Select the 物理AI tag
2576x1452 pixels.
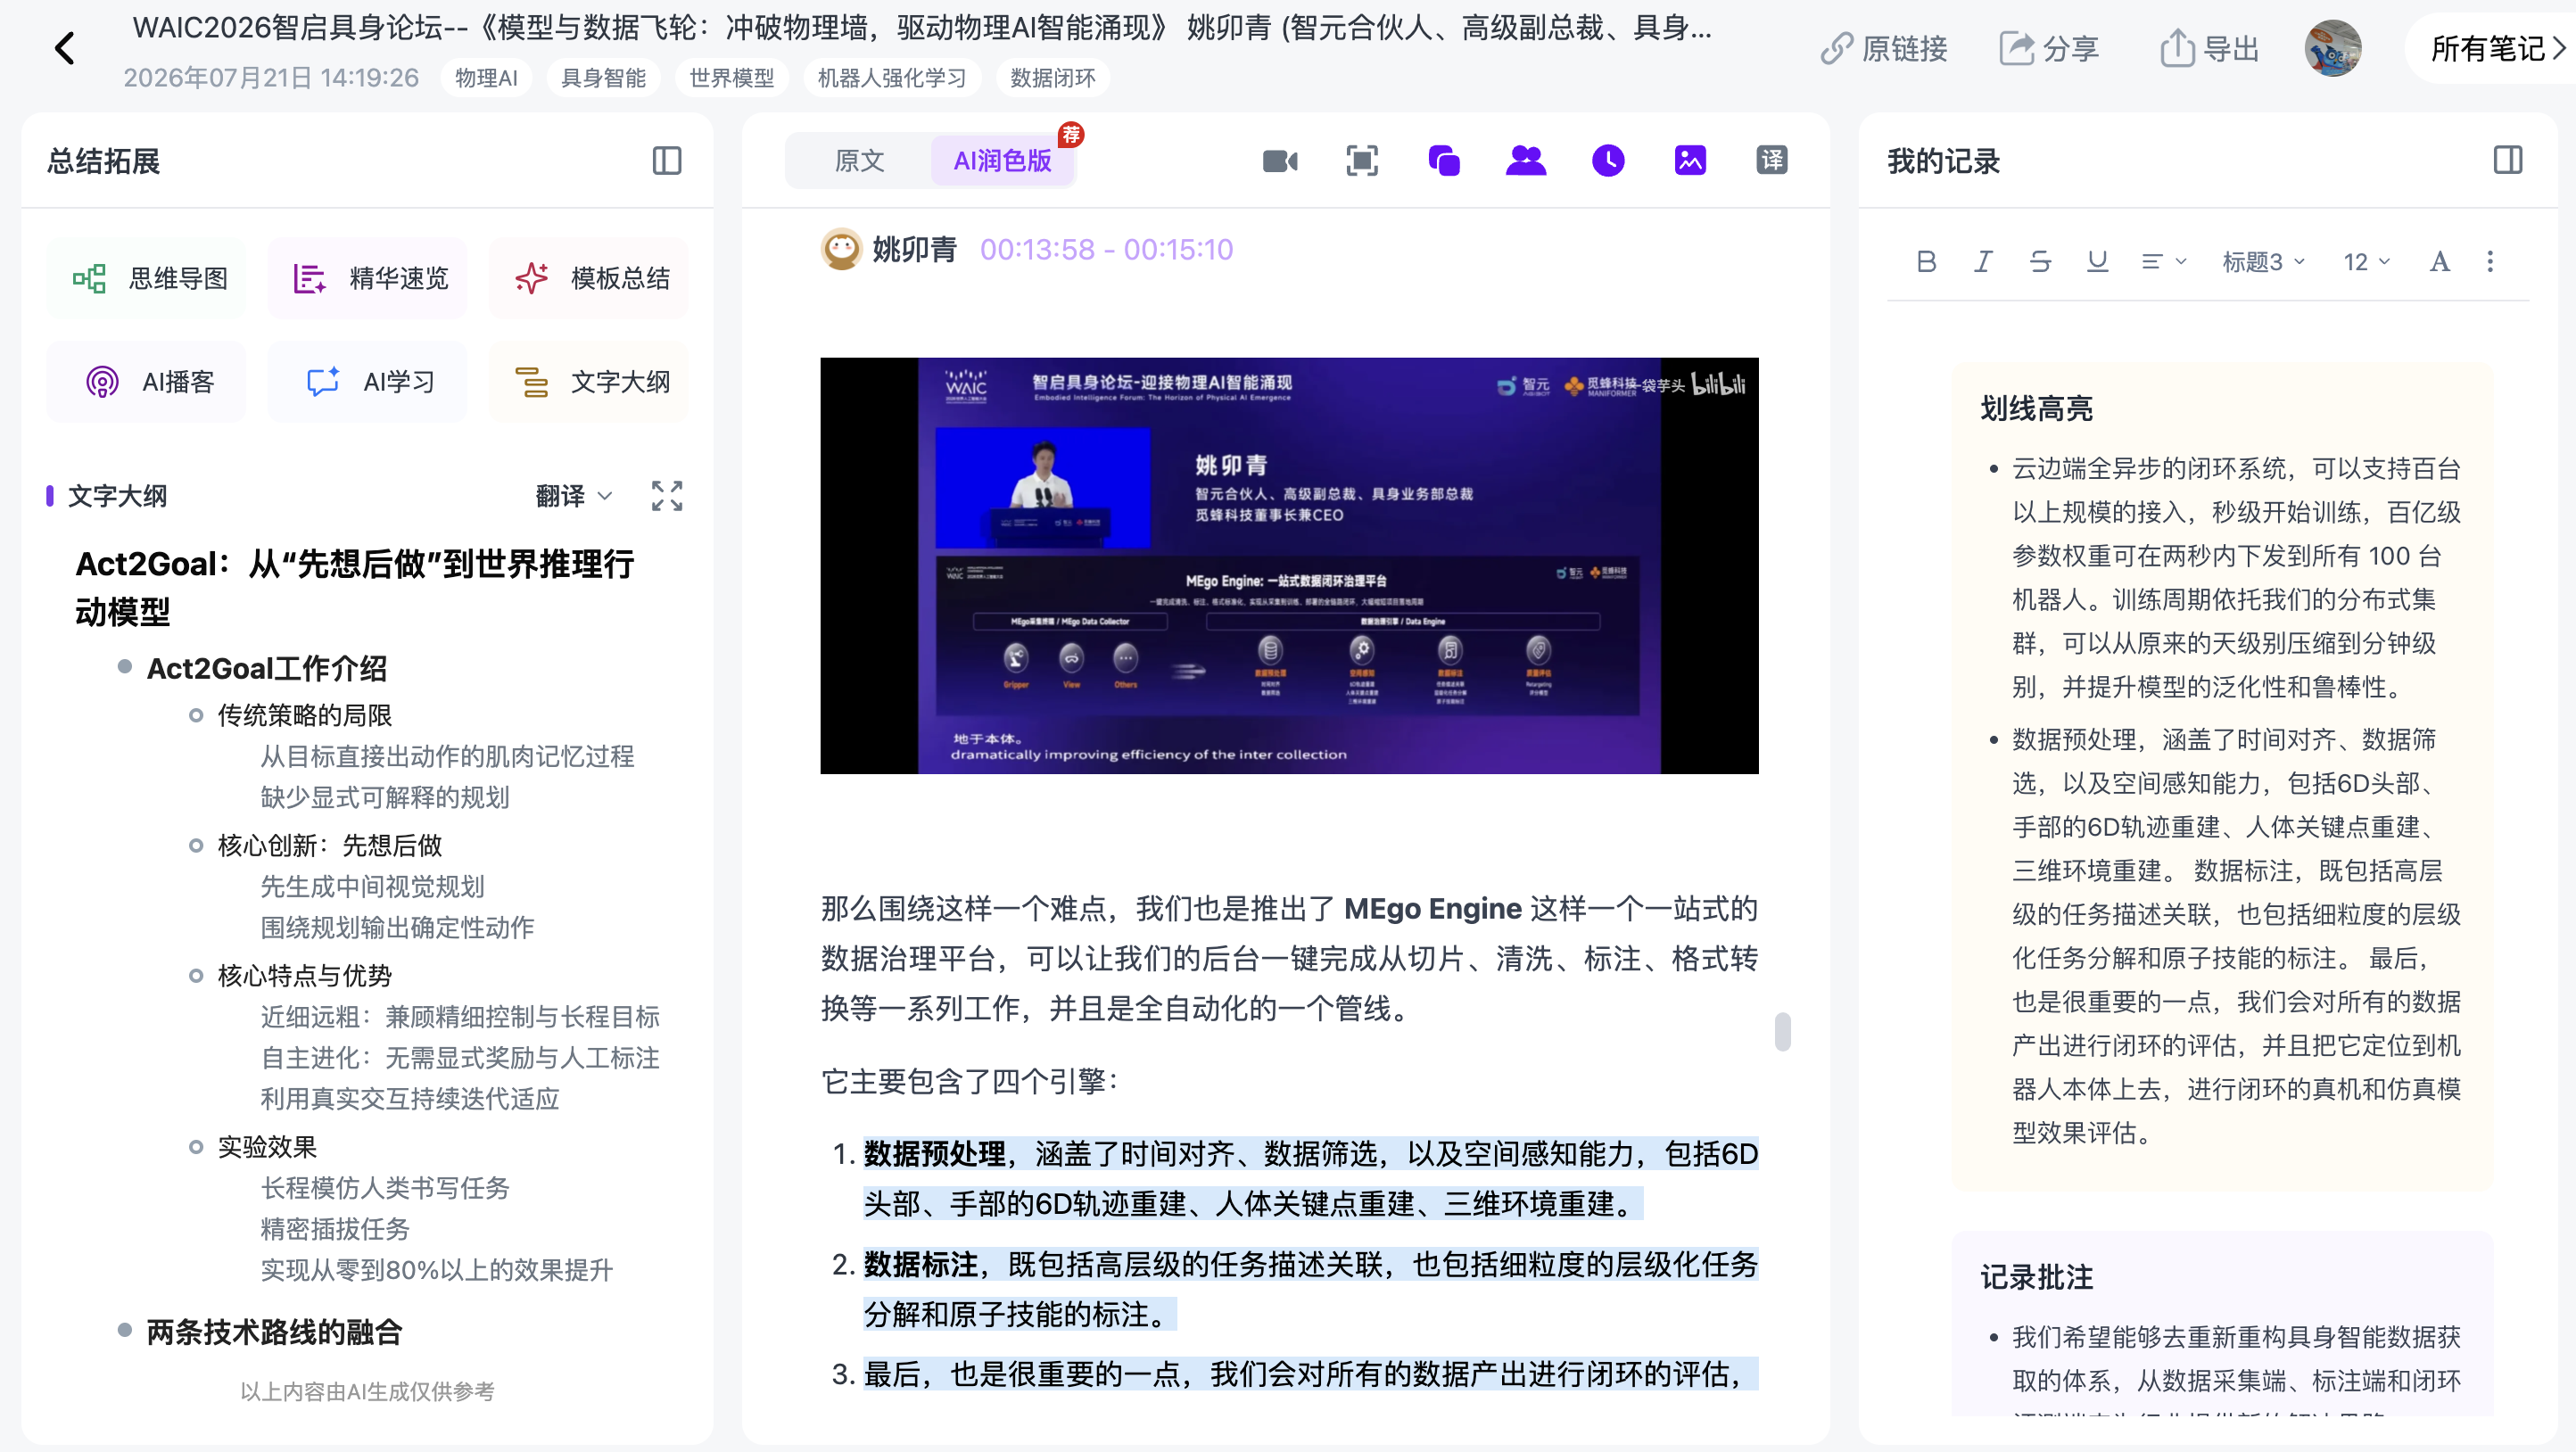[x=486, y=78]
